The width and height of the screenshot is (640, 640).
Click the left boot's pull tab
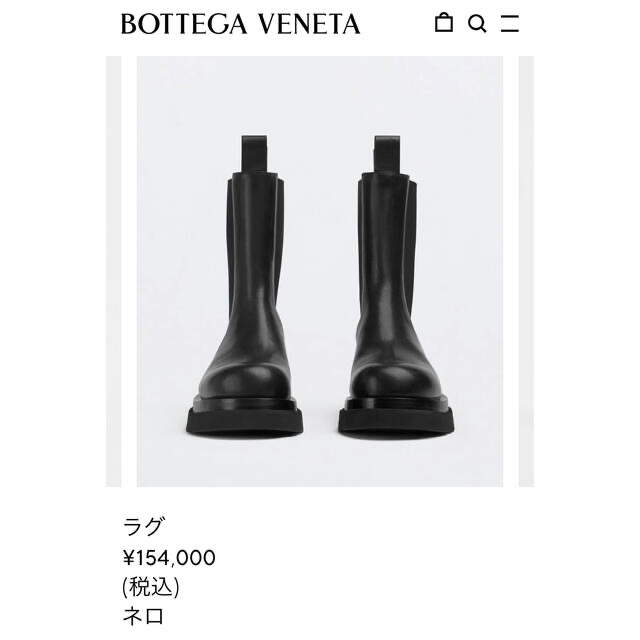point(254,154)
